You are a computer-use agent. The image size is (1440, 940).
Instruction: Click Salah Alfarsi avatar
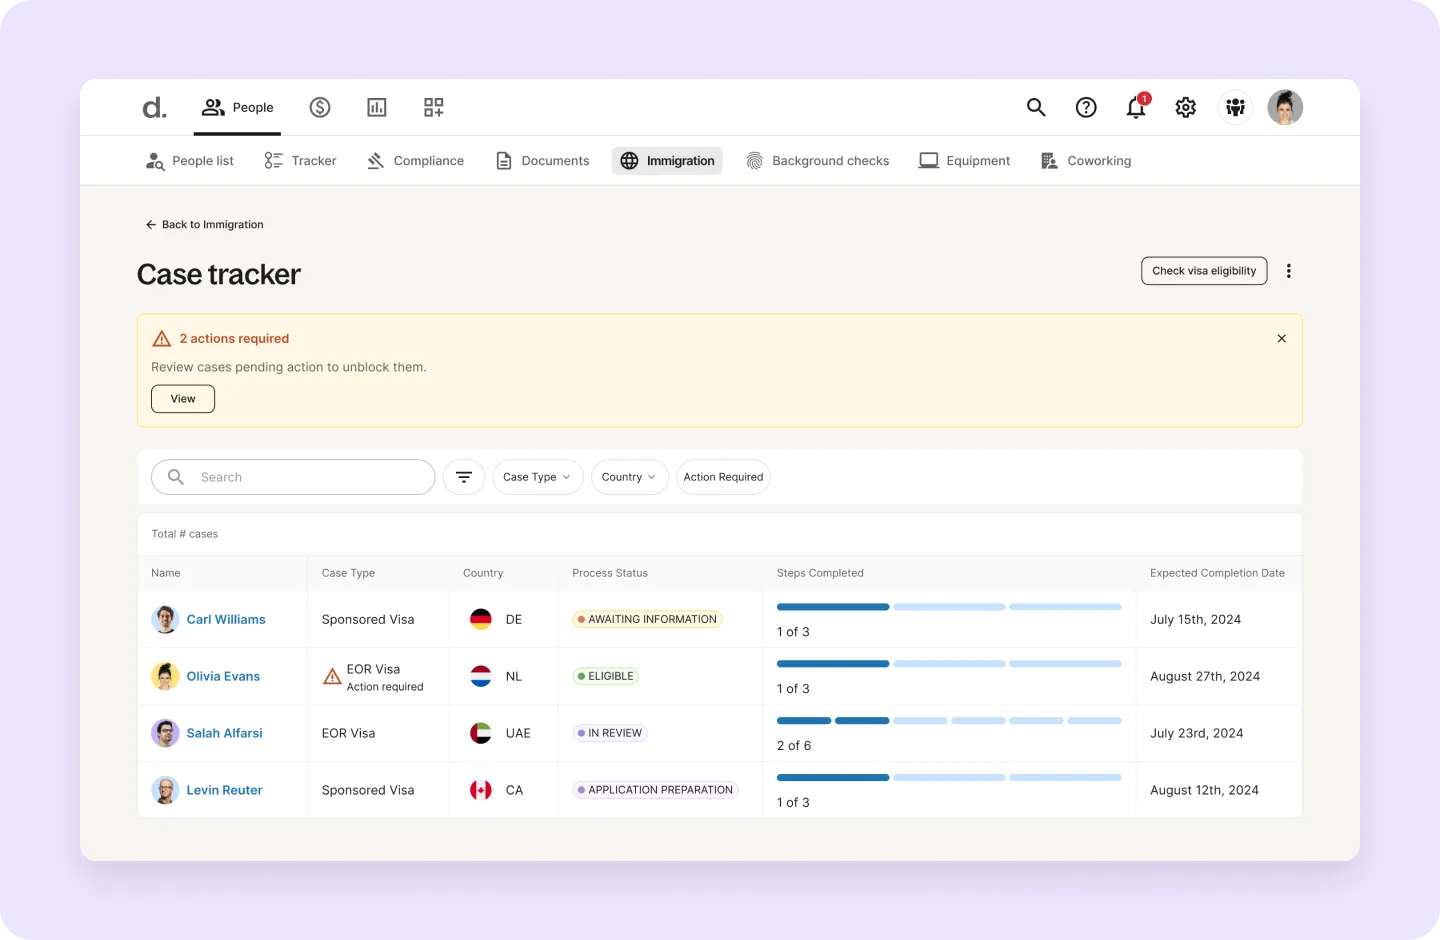coord(165,734)
